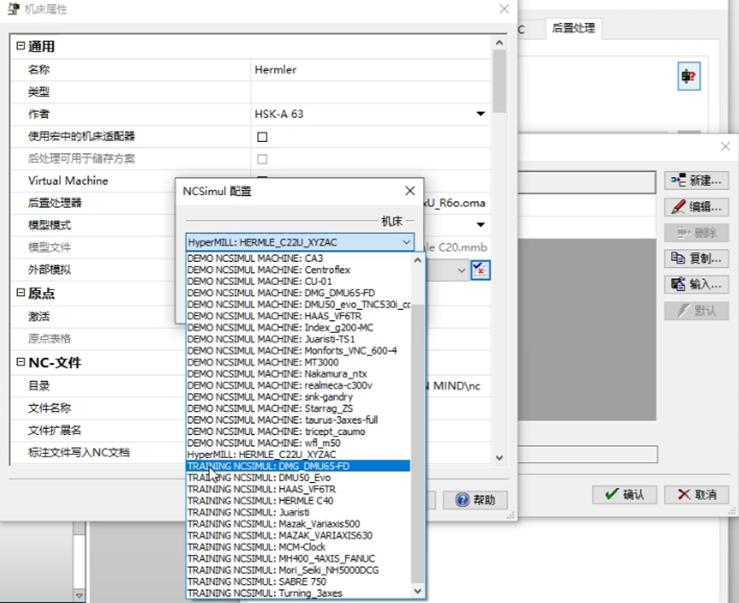The image size is (739, 603).
Task: Click the 帮助 help button
Action: pyautogui.click(x=475, y=500)
